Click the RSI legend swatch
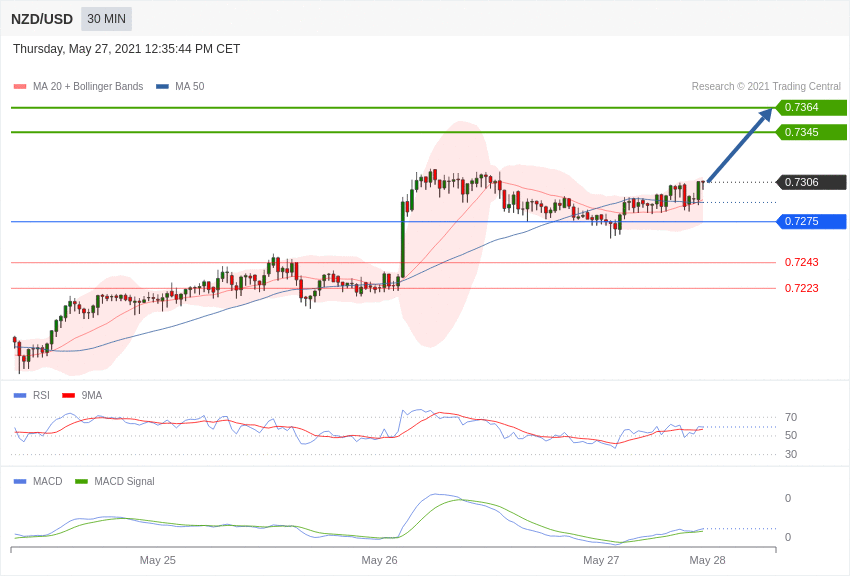Viewport: 850px width, 576px height. (x=20, y=396)
